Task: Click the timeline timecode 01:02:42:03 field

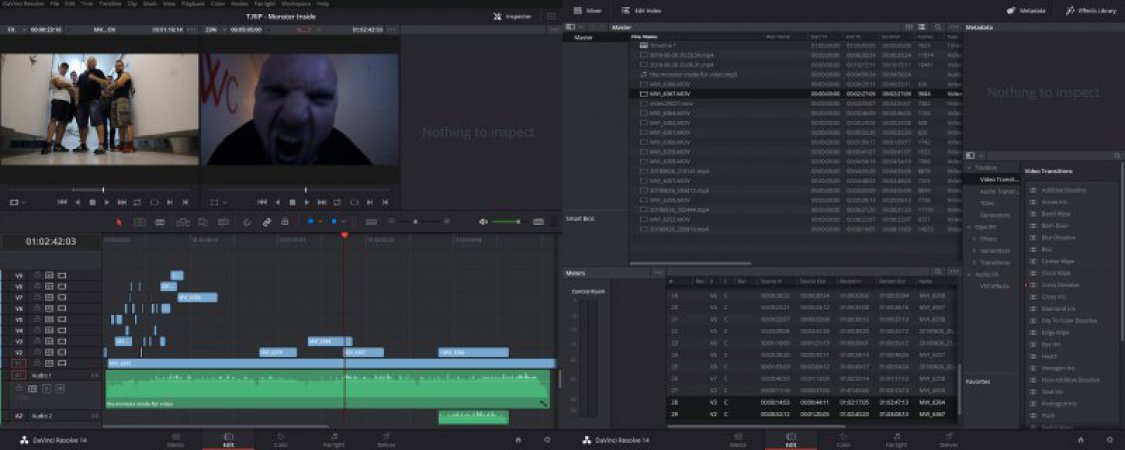Action: coord(51,242)
